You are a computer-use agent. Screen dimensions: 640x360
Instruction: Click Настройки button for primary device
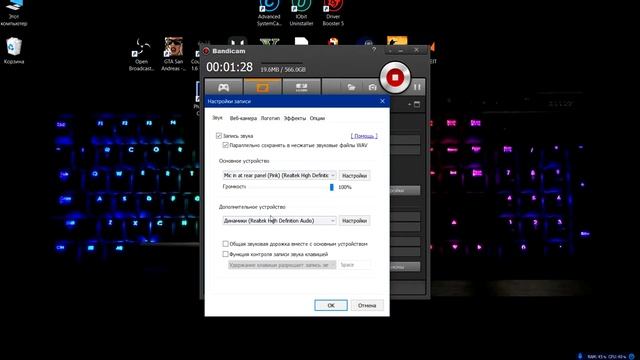tap(354, 175)
